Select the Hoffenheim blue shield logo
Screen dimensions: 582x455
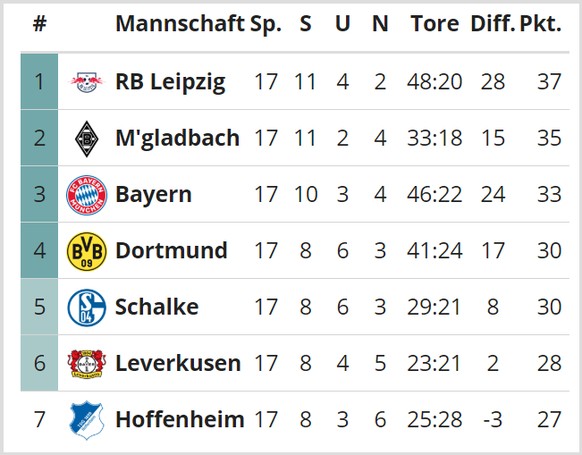[86, 420]
